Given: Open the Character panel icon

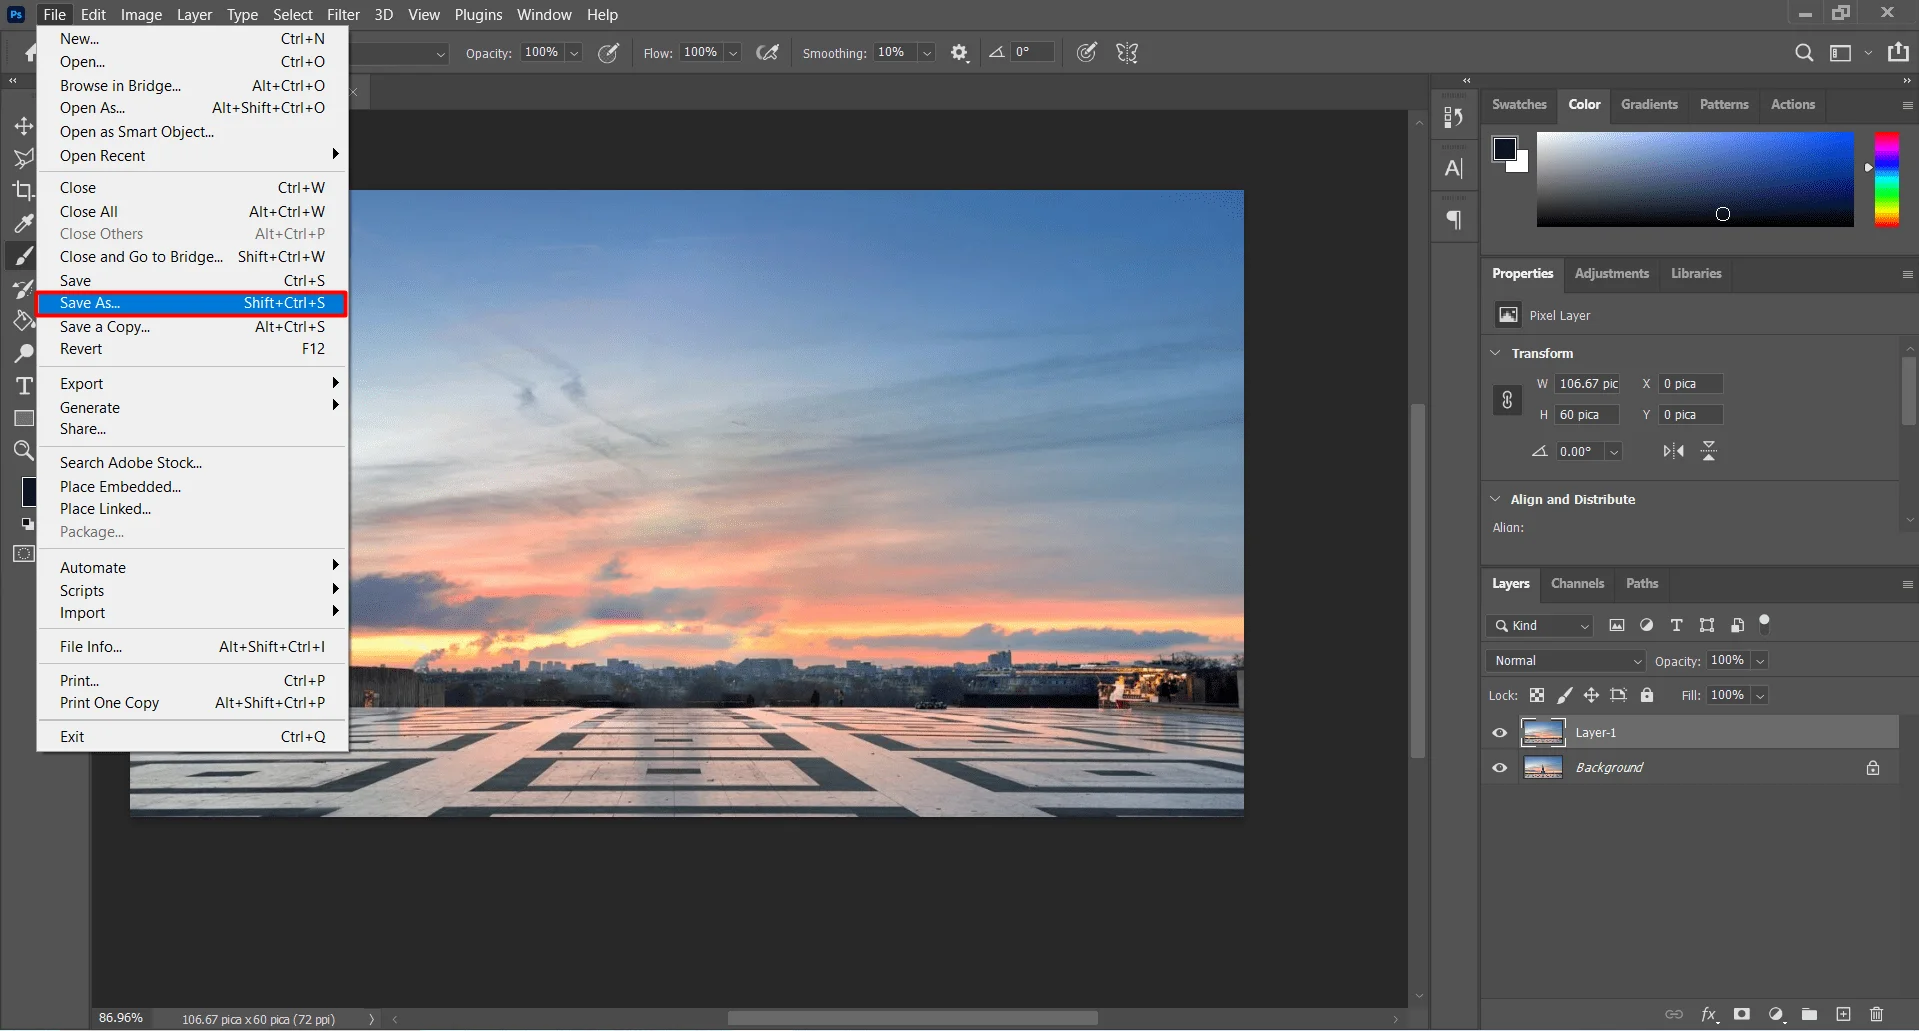Looking at the screenshot, I should (1454, 168).
